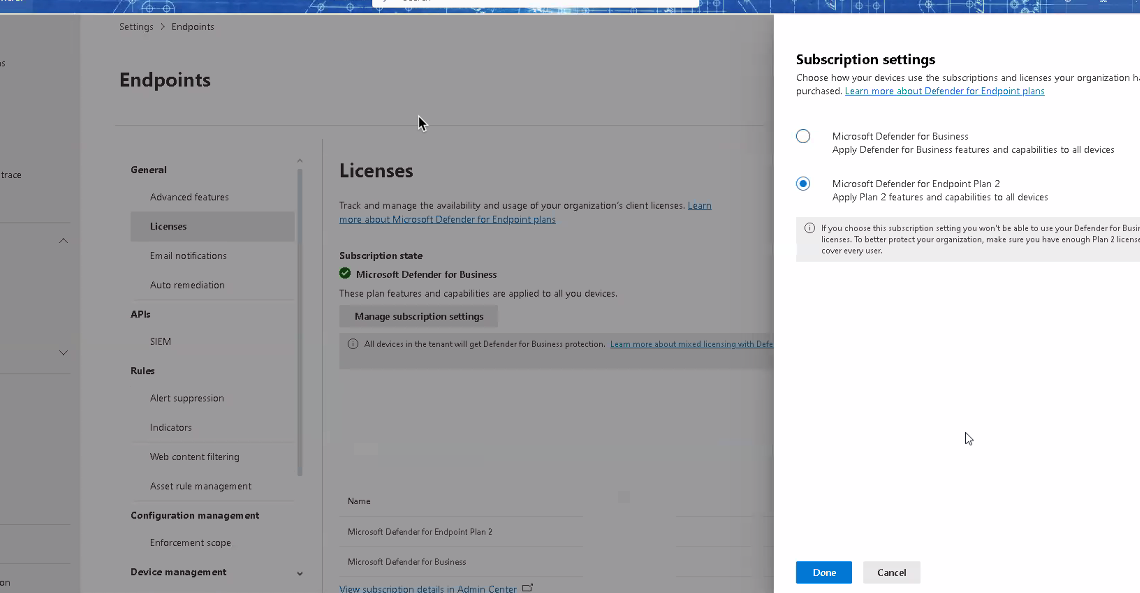
Task: Collapse the left navigation section with up chevron
Action: [63, 241]
